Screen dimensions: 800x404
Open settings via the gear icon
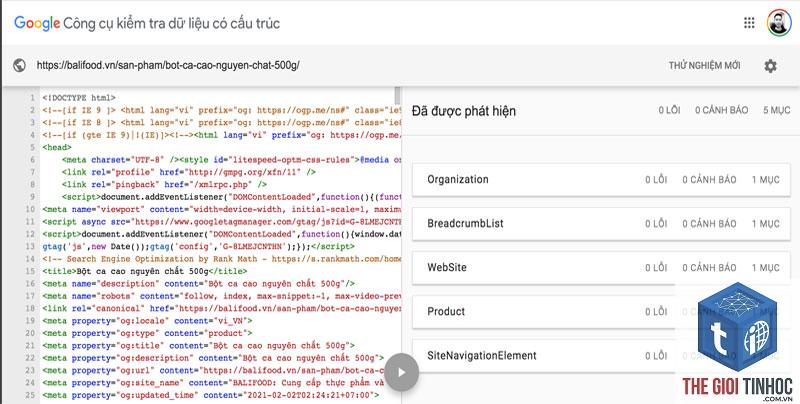770,65
